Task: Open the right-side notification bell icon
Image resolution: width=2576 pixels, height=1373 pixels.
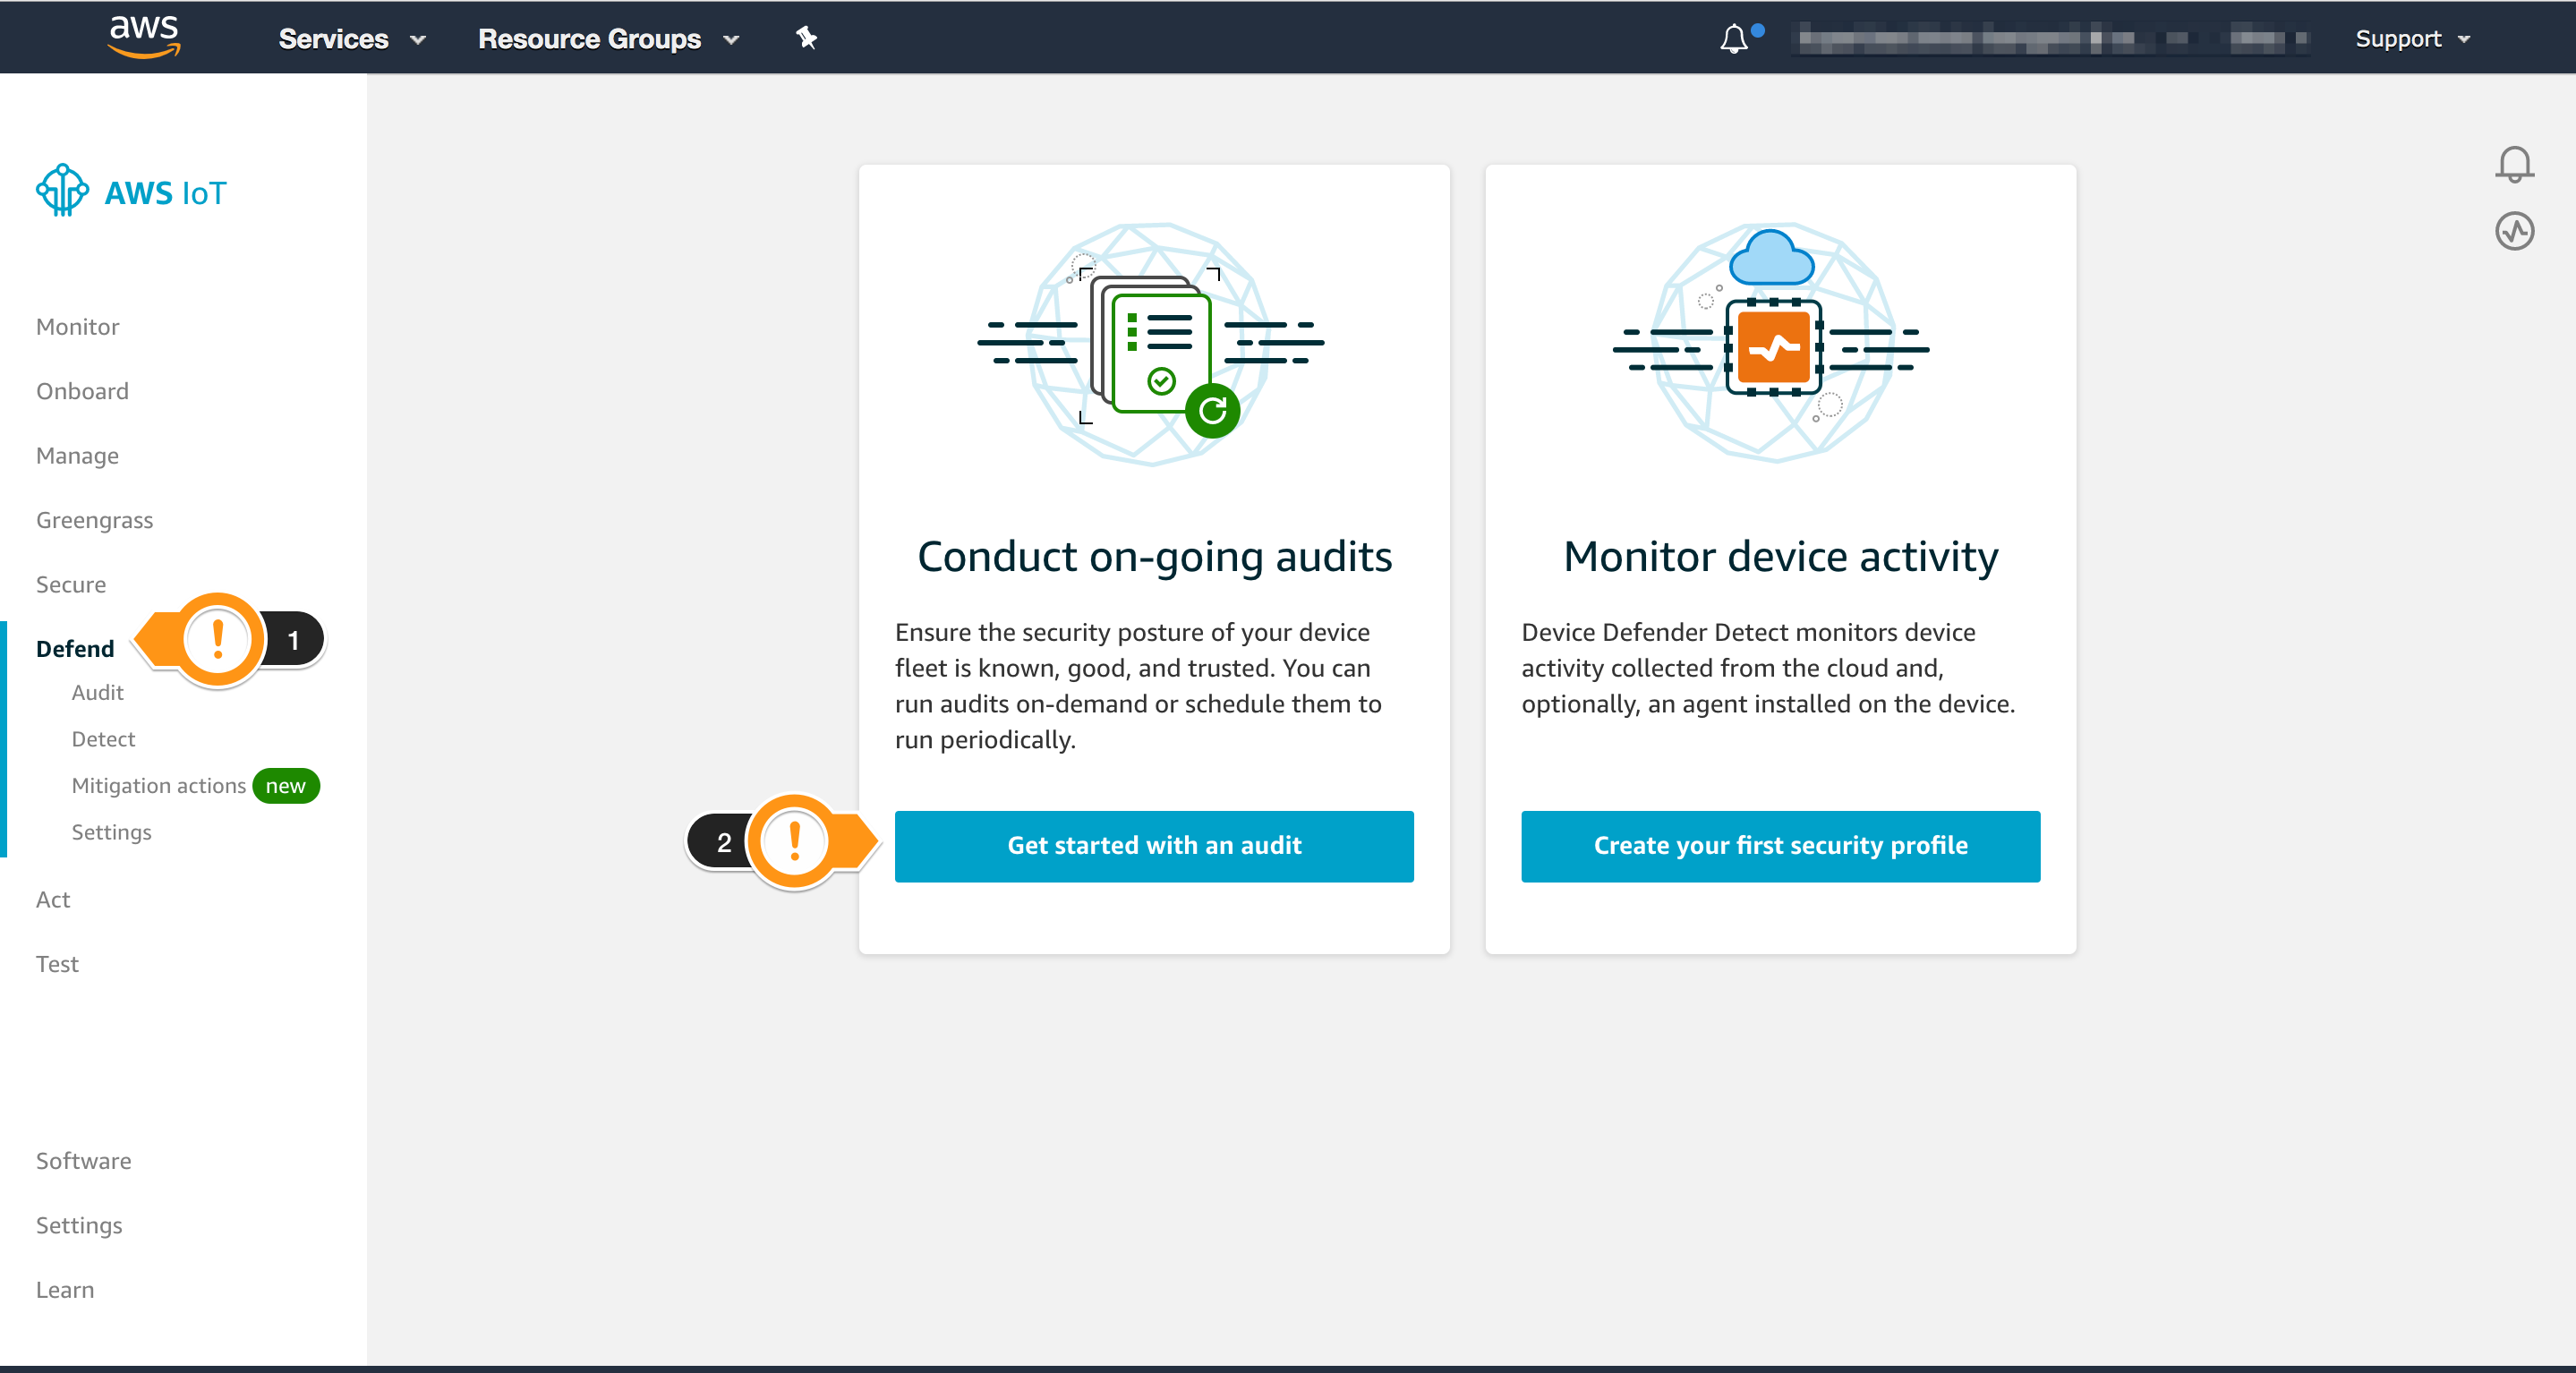Action: pos(2514,164)
